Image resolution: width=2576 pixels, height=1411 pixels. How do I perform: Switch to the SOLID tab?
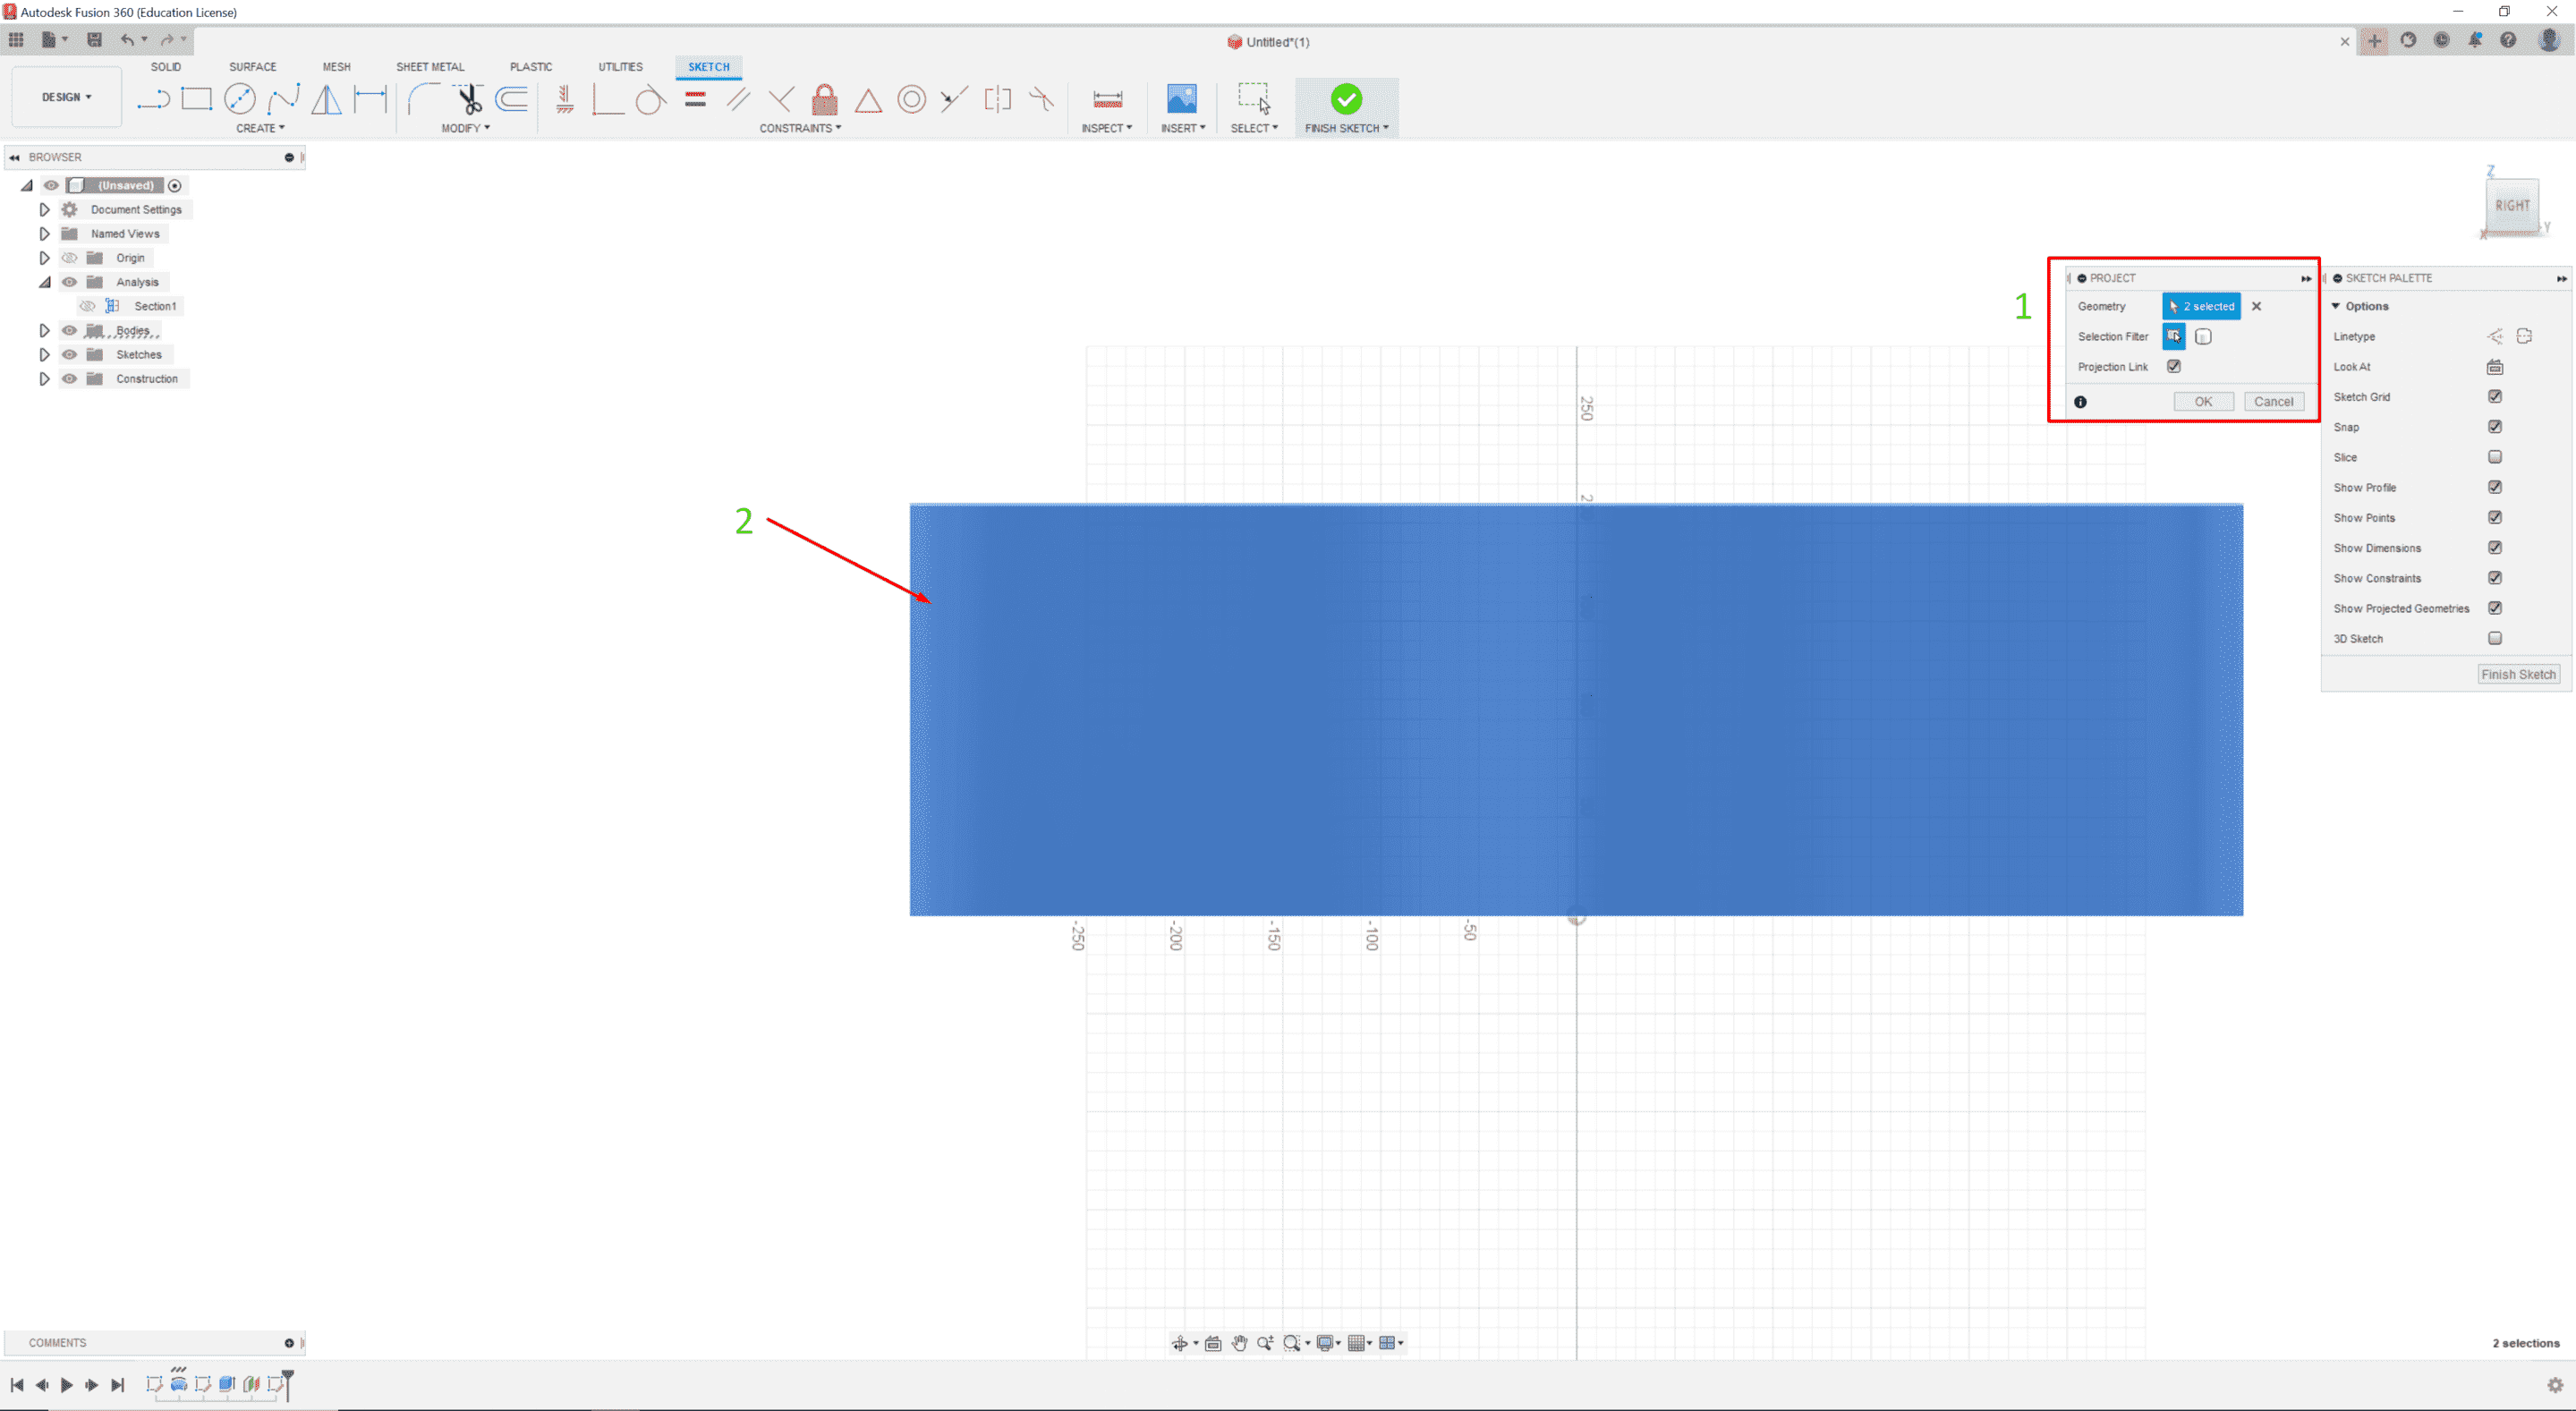click(166, 67)
